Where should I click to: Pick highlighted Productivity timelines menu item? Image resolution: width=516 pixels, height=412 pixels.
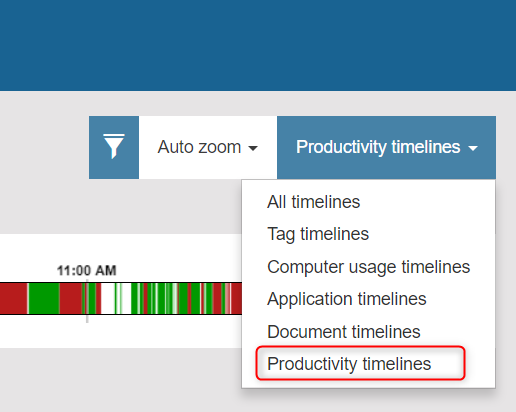[349, 364]
